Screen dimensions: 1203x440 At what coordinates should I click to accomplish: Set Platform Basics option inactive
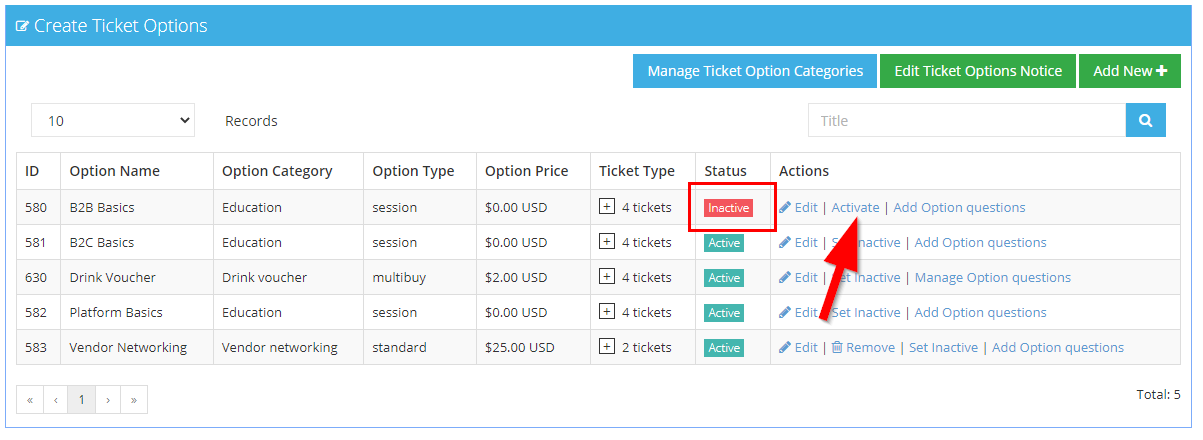[868, 313]
